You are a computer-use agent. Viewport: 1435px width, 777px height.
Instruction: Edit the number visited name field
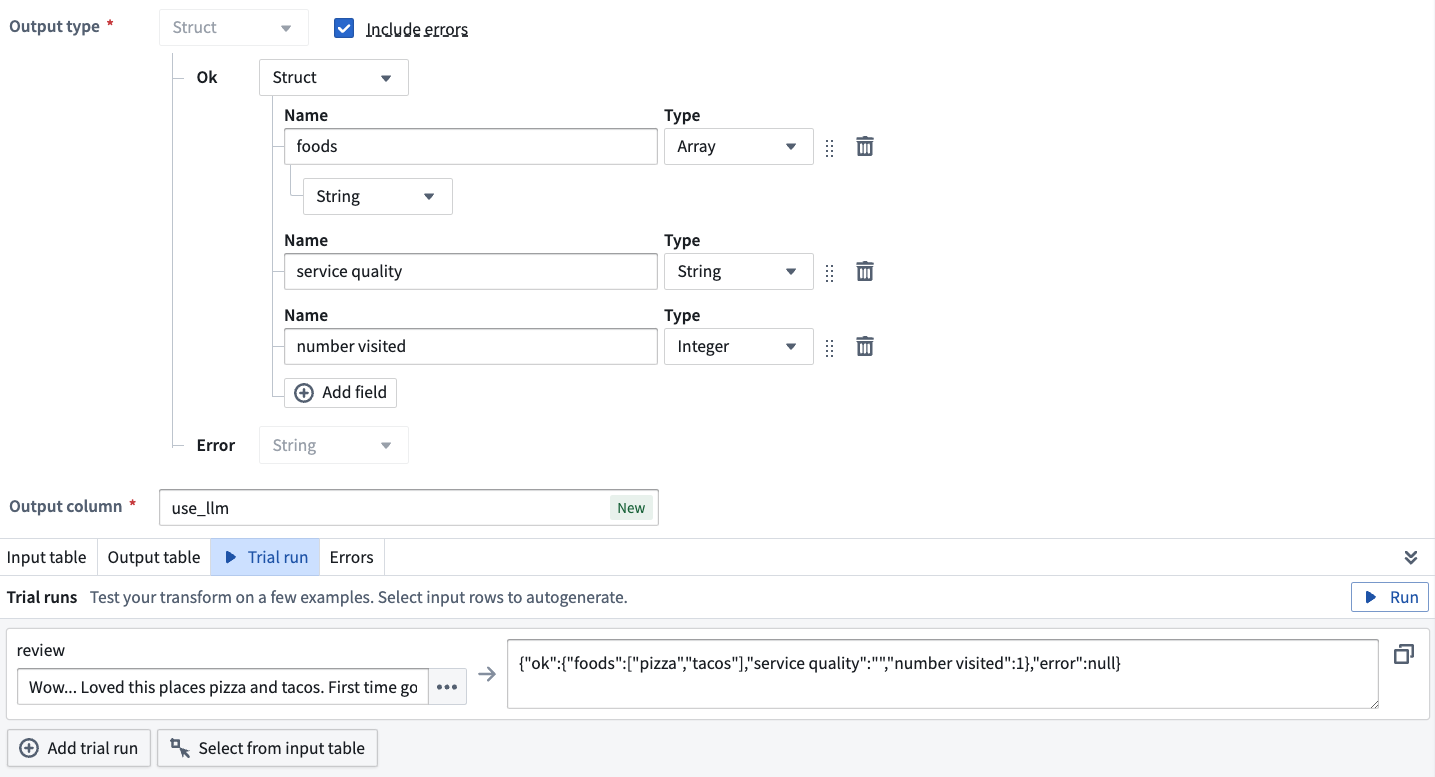pyautogui.click(x=471, y=347)
